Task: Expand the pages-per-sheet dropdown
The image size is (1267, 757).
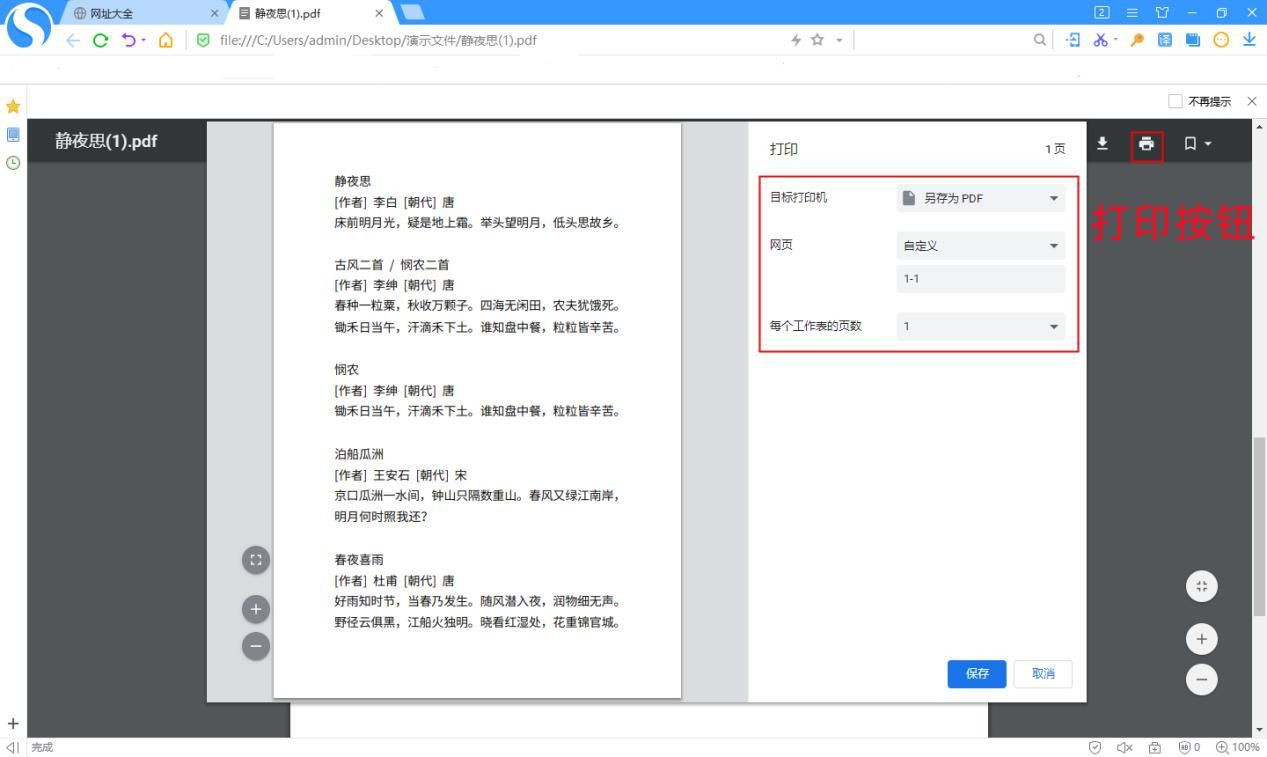Action: point(979,326)
